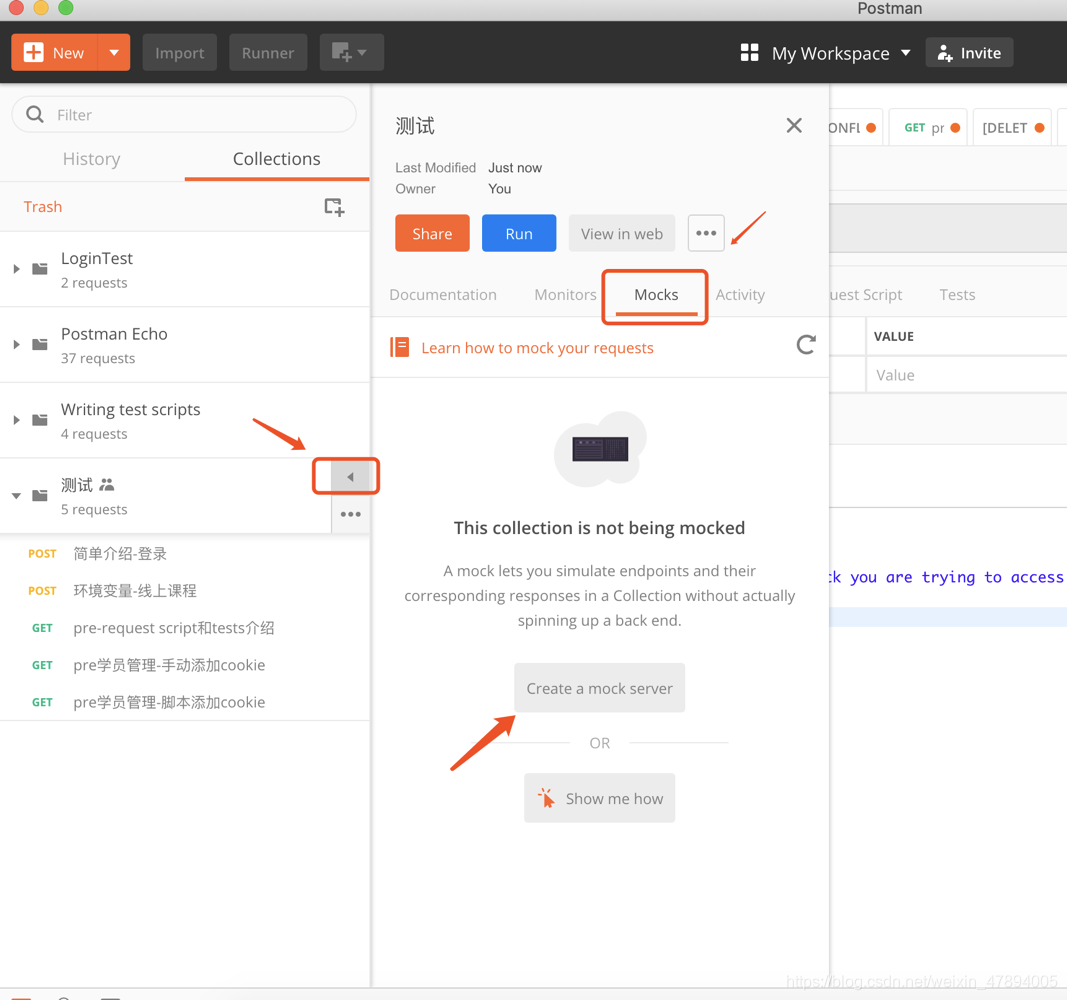Click the Share button
Screen dimensions: 1067x1000
[x=432, y=233]
